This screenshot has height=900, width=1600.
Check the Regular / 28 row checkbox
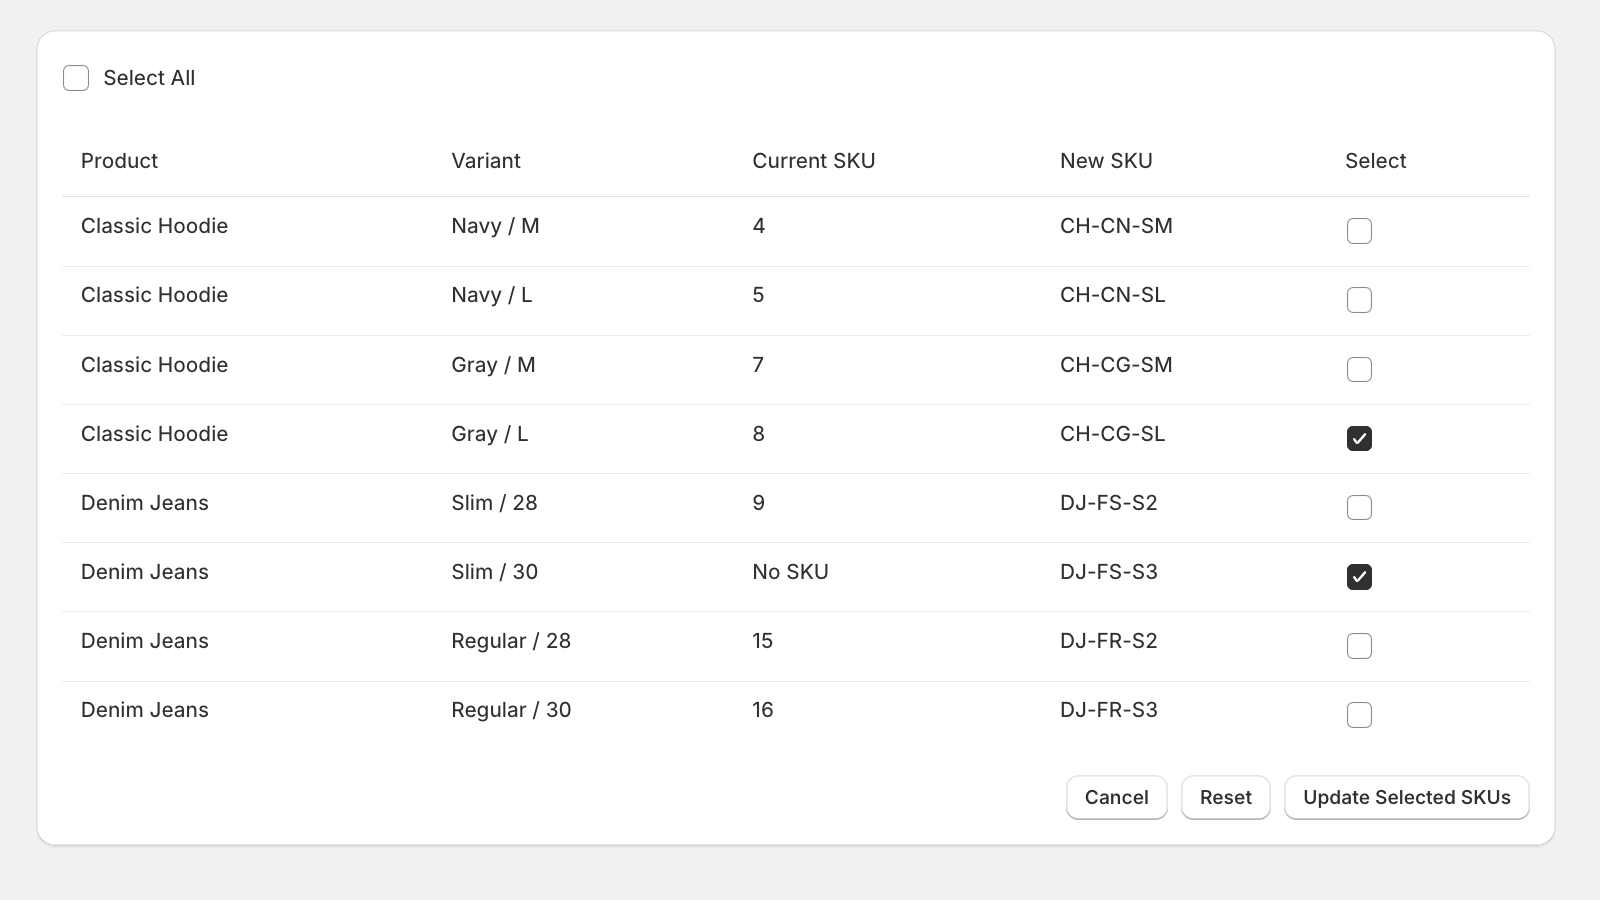tap(1359, 646)
